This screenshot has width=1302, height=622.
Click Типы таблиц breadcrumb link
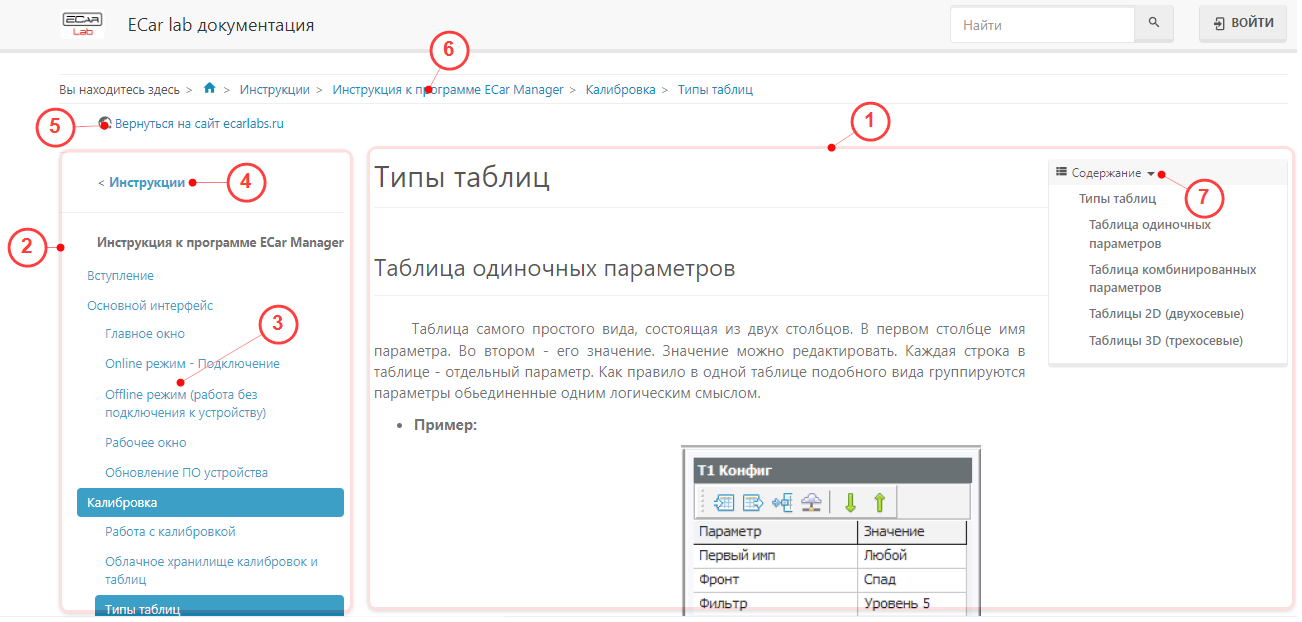[x=715, y=89]
